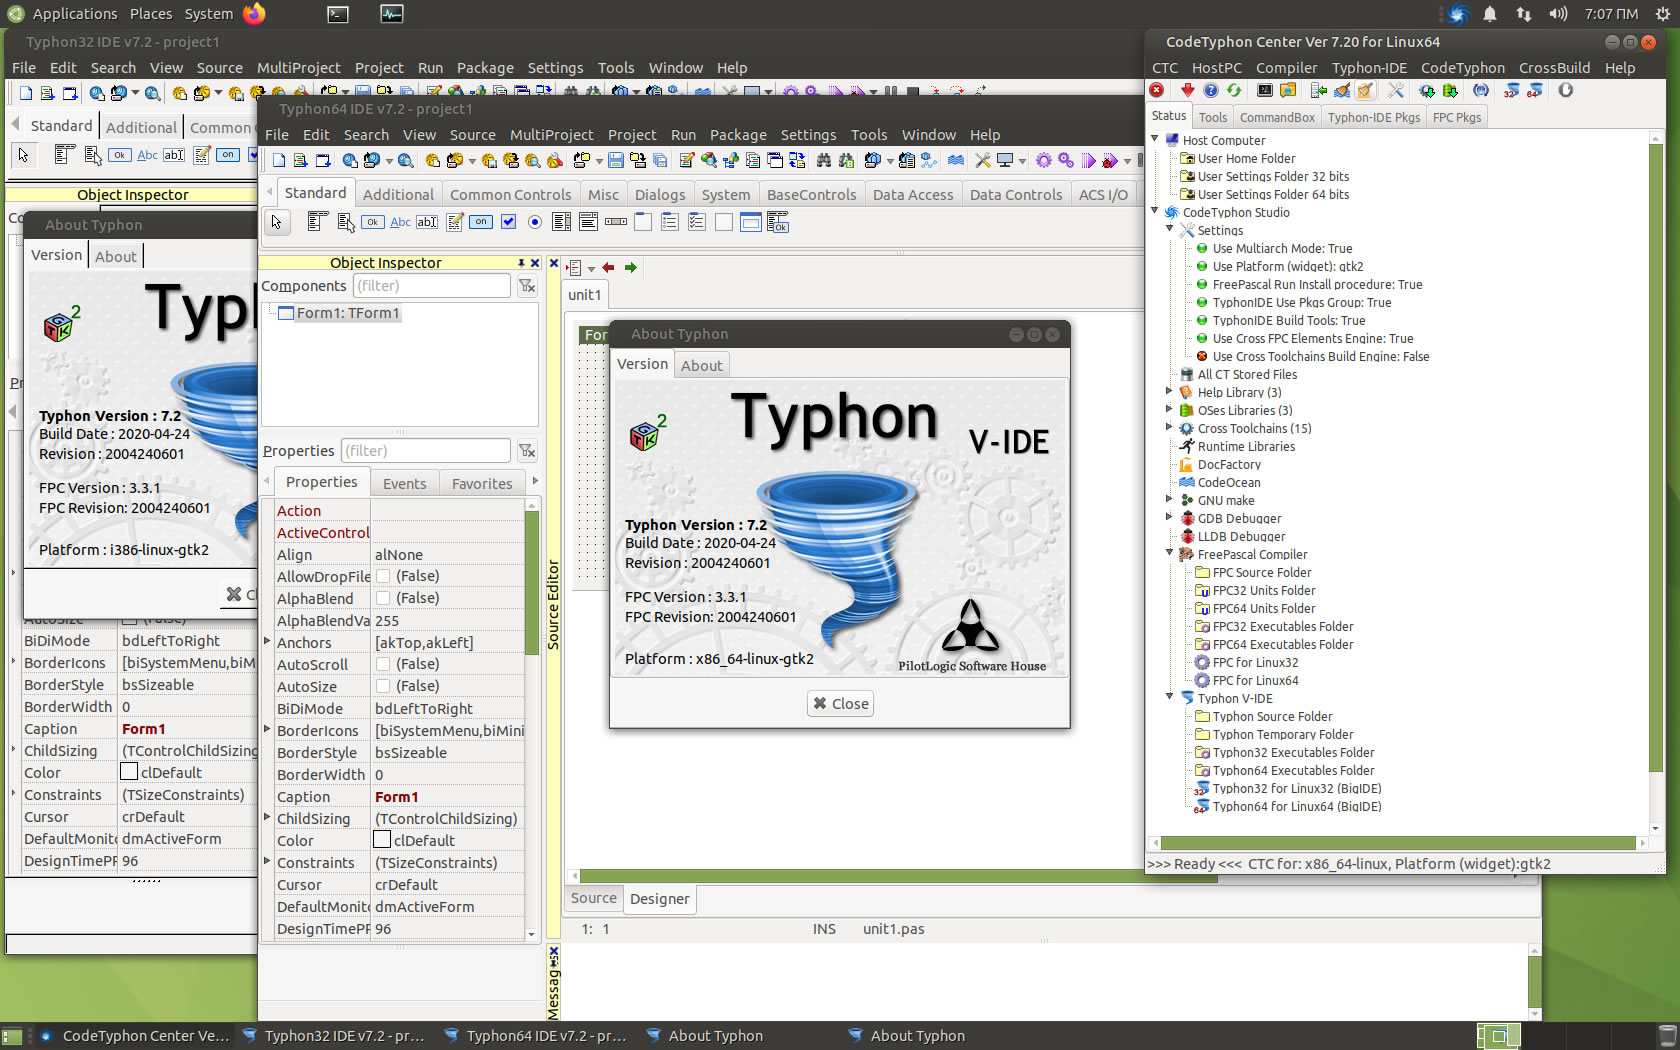Toggle the AutoSize checkbox in Typhon64 inspector
1680x1050 pixels.
point(383,686)
